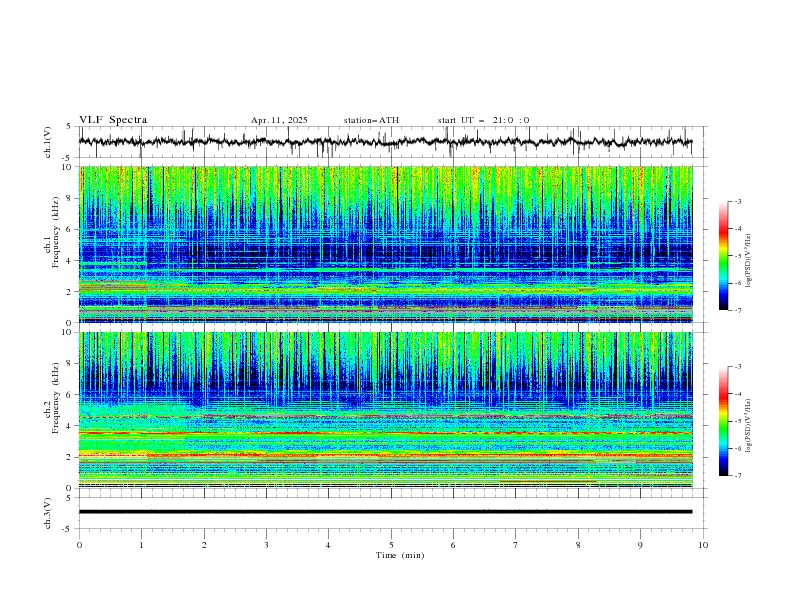Click the ch.1 "Frequency (kHz)" axis label
Viewport: 792px width, 612px height.
(x=55, y=233)
